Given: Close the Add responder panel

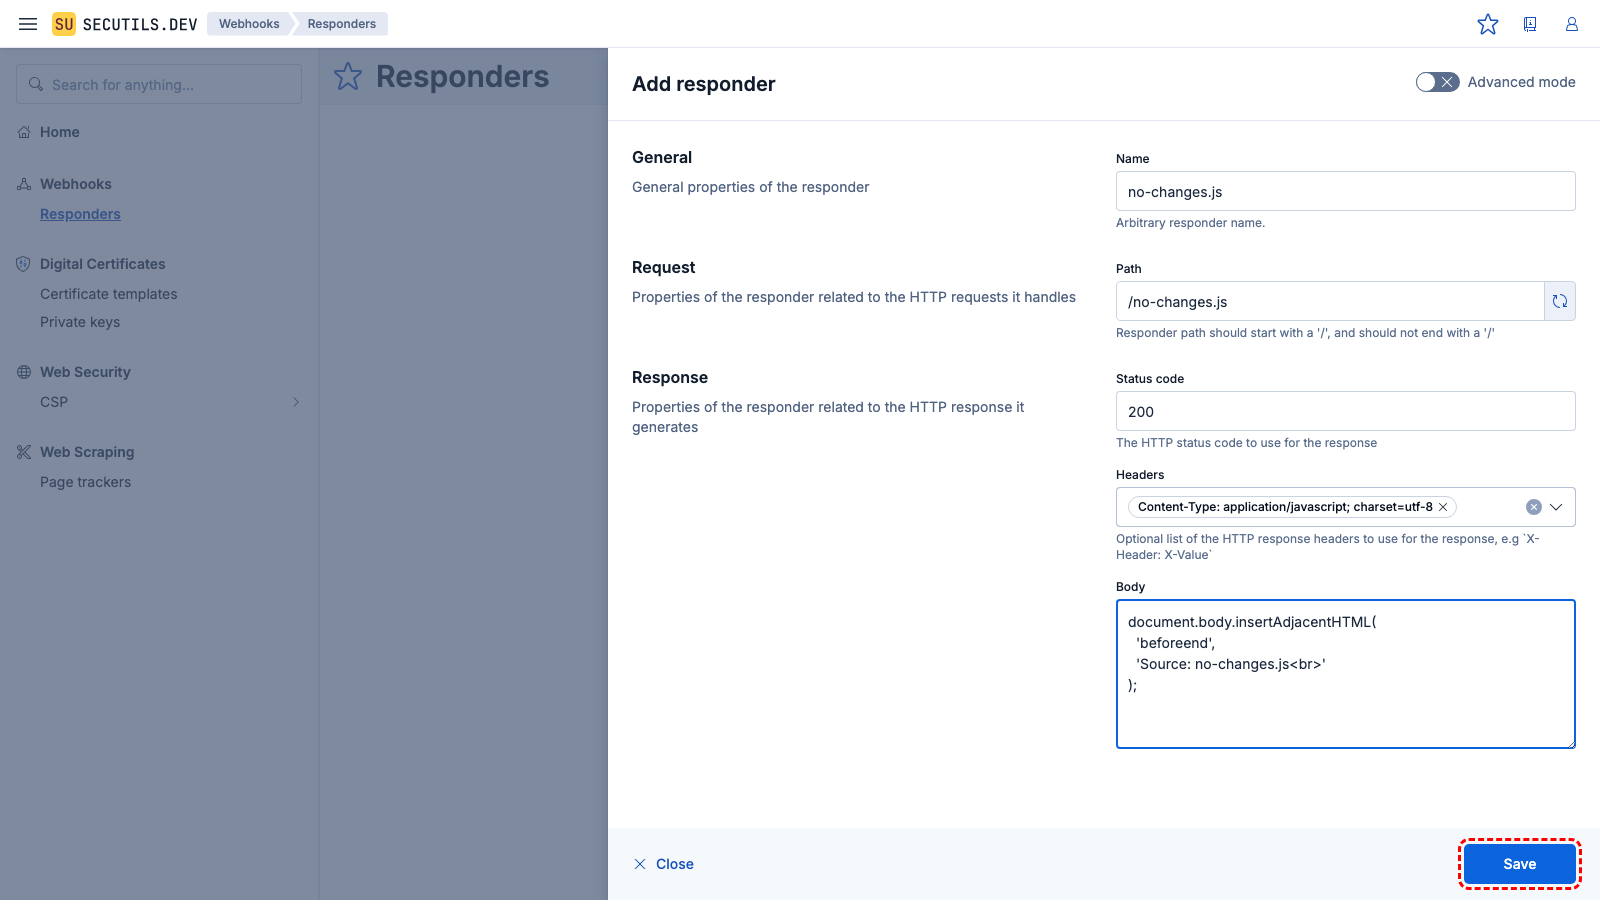Looking at the screenshot, I should (664, 864).
